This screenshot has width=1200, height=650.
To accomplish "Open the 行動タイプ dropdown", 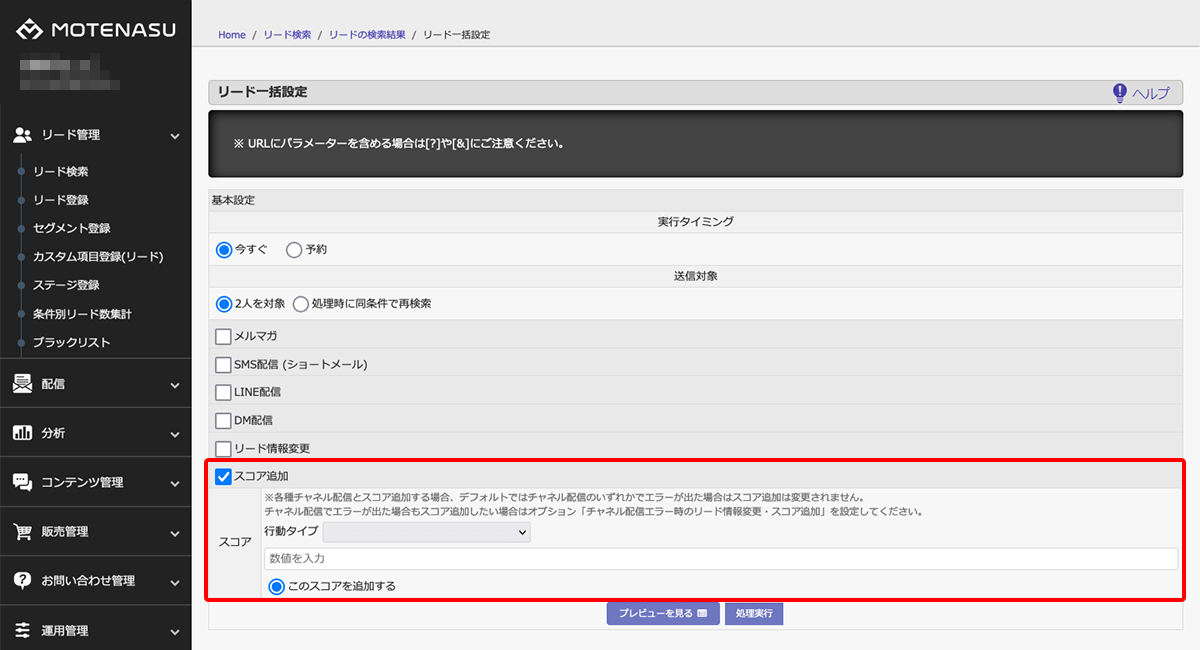I will click(427, 533).
